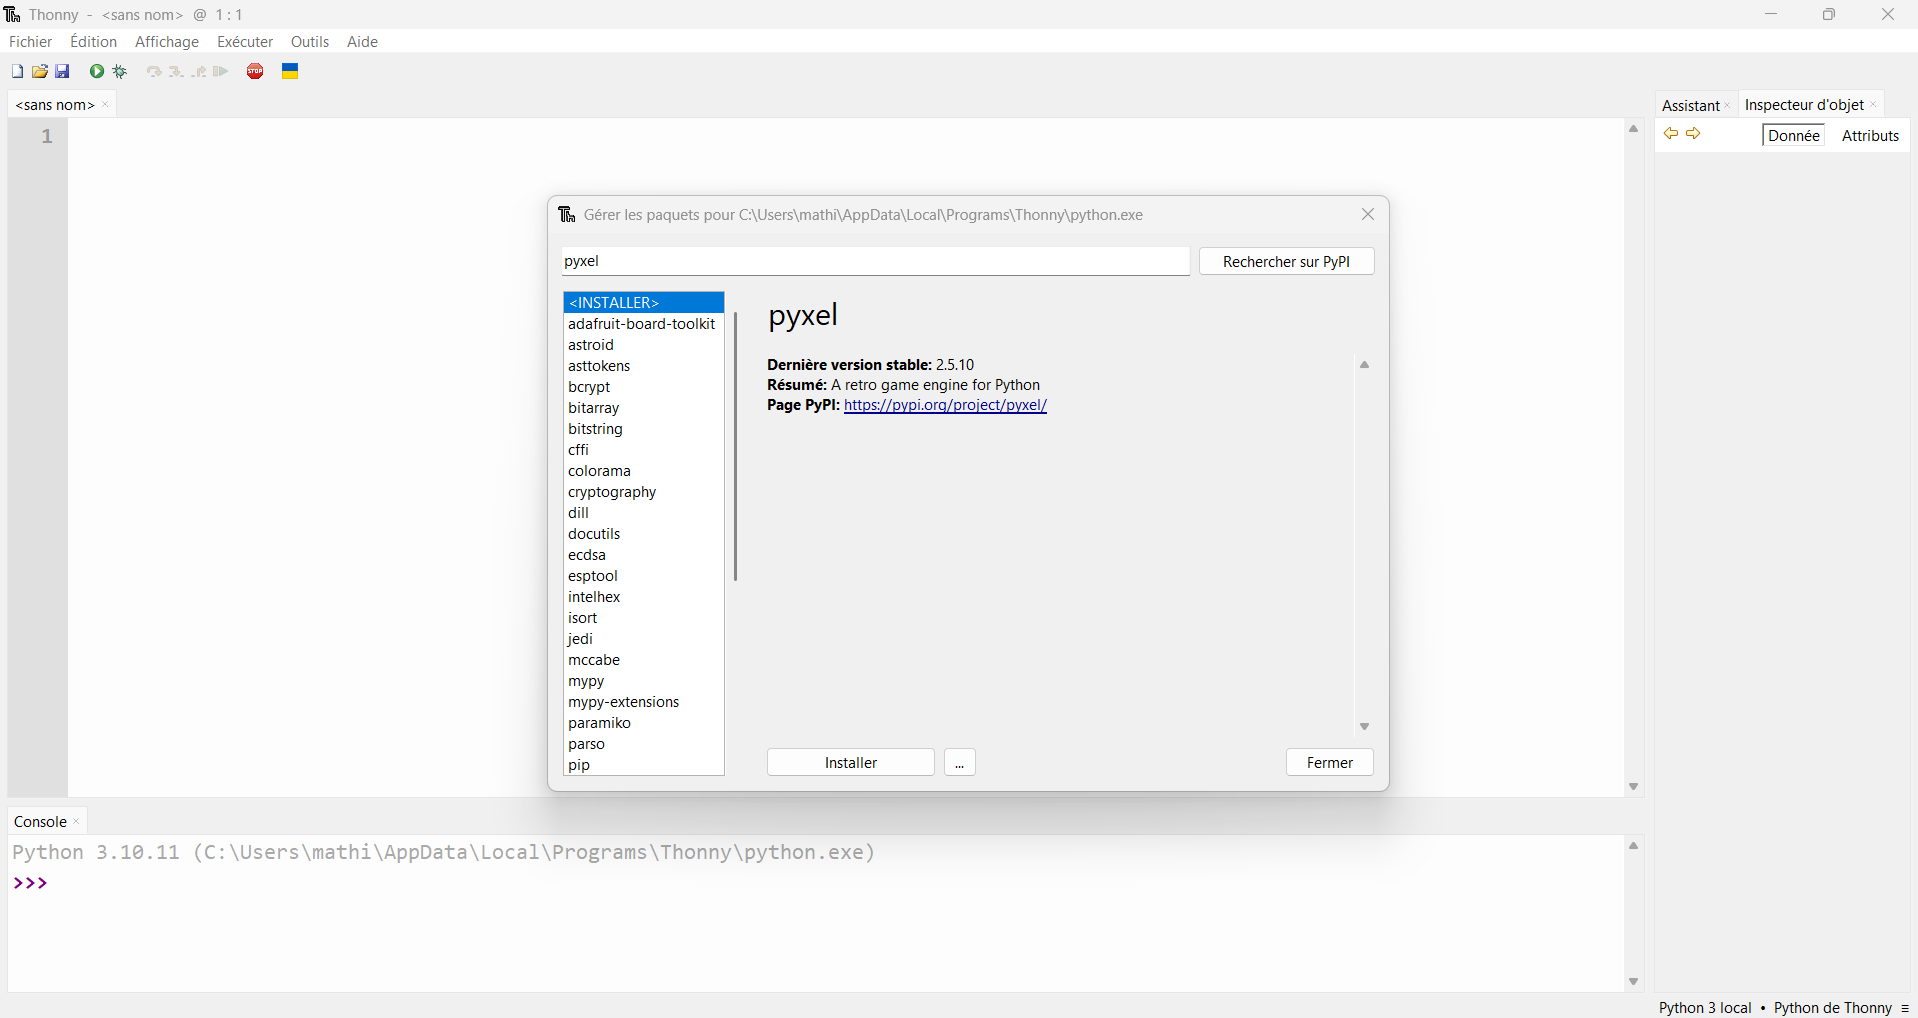Run the current script with green play icon
Viewport: 1918px width, 1018px height.
pyautogui.click(x=97, y=71)
